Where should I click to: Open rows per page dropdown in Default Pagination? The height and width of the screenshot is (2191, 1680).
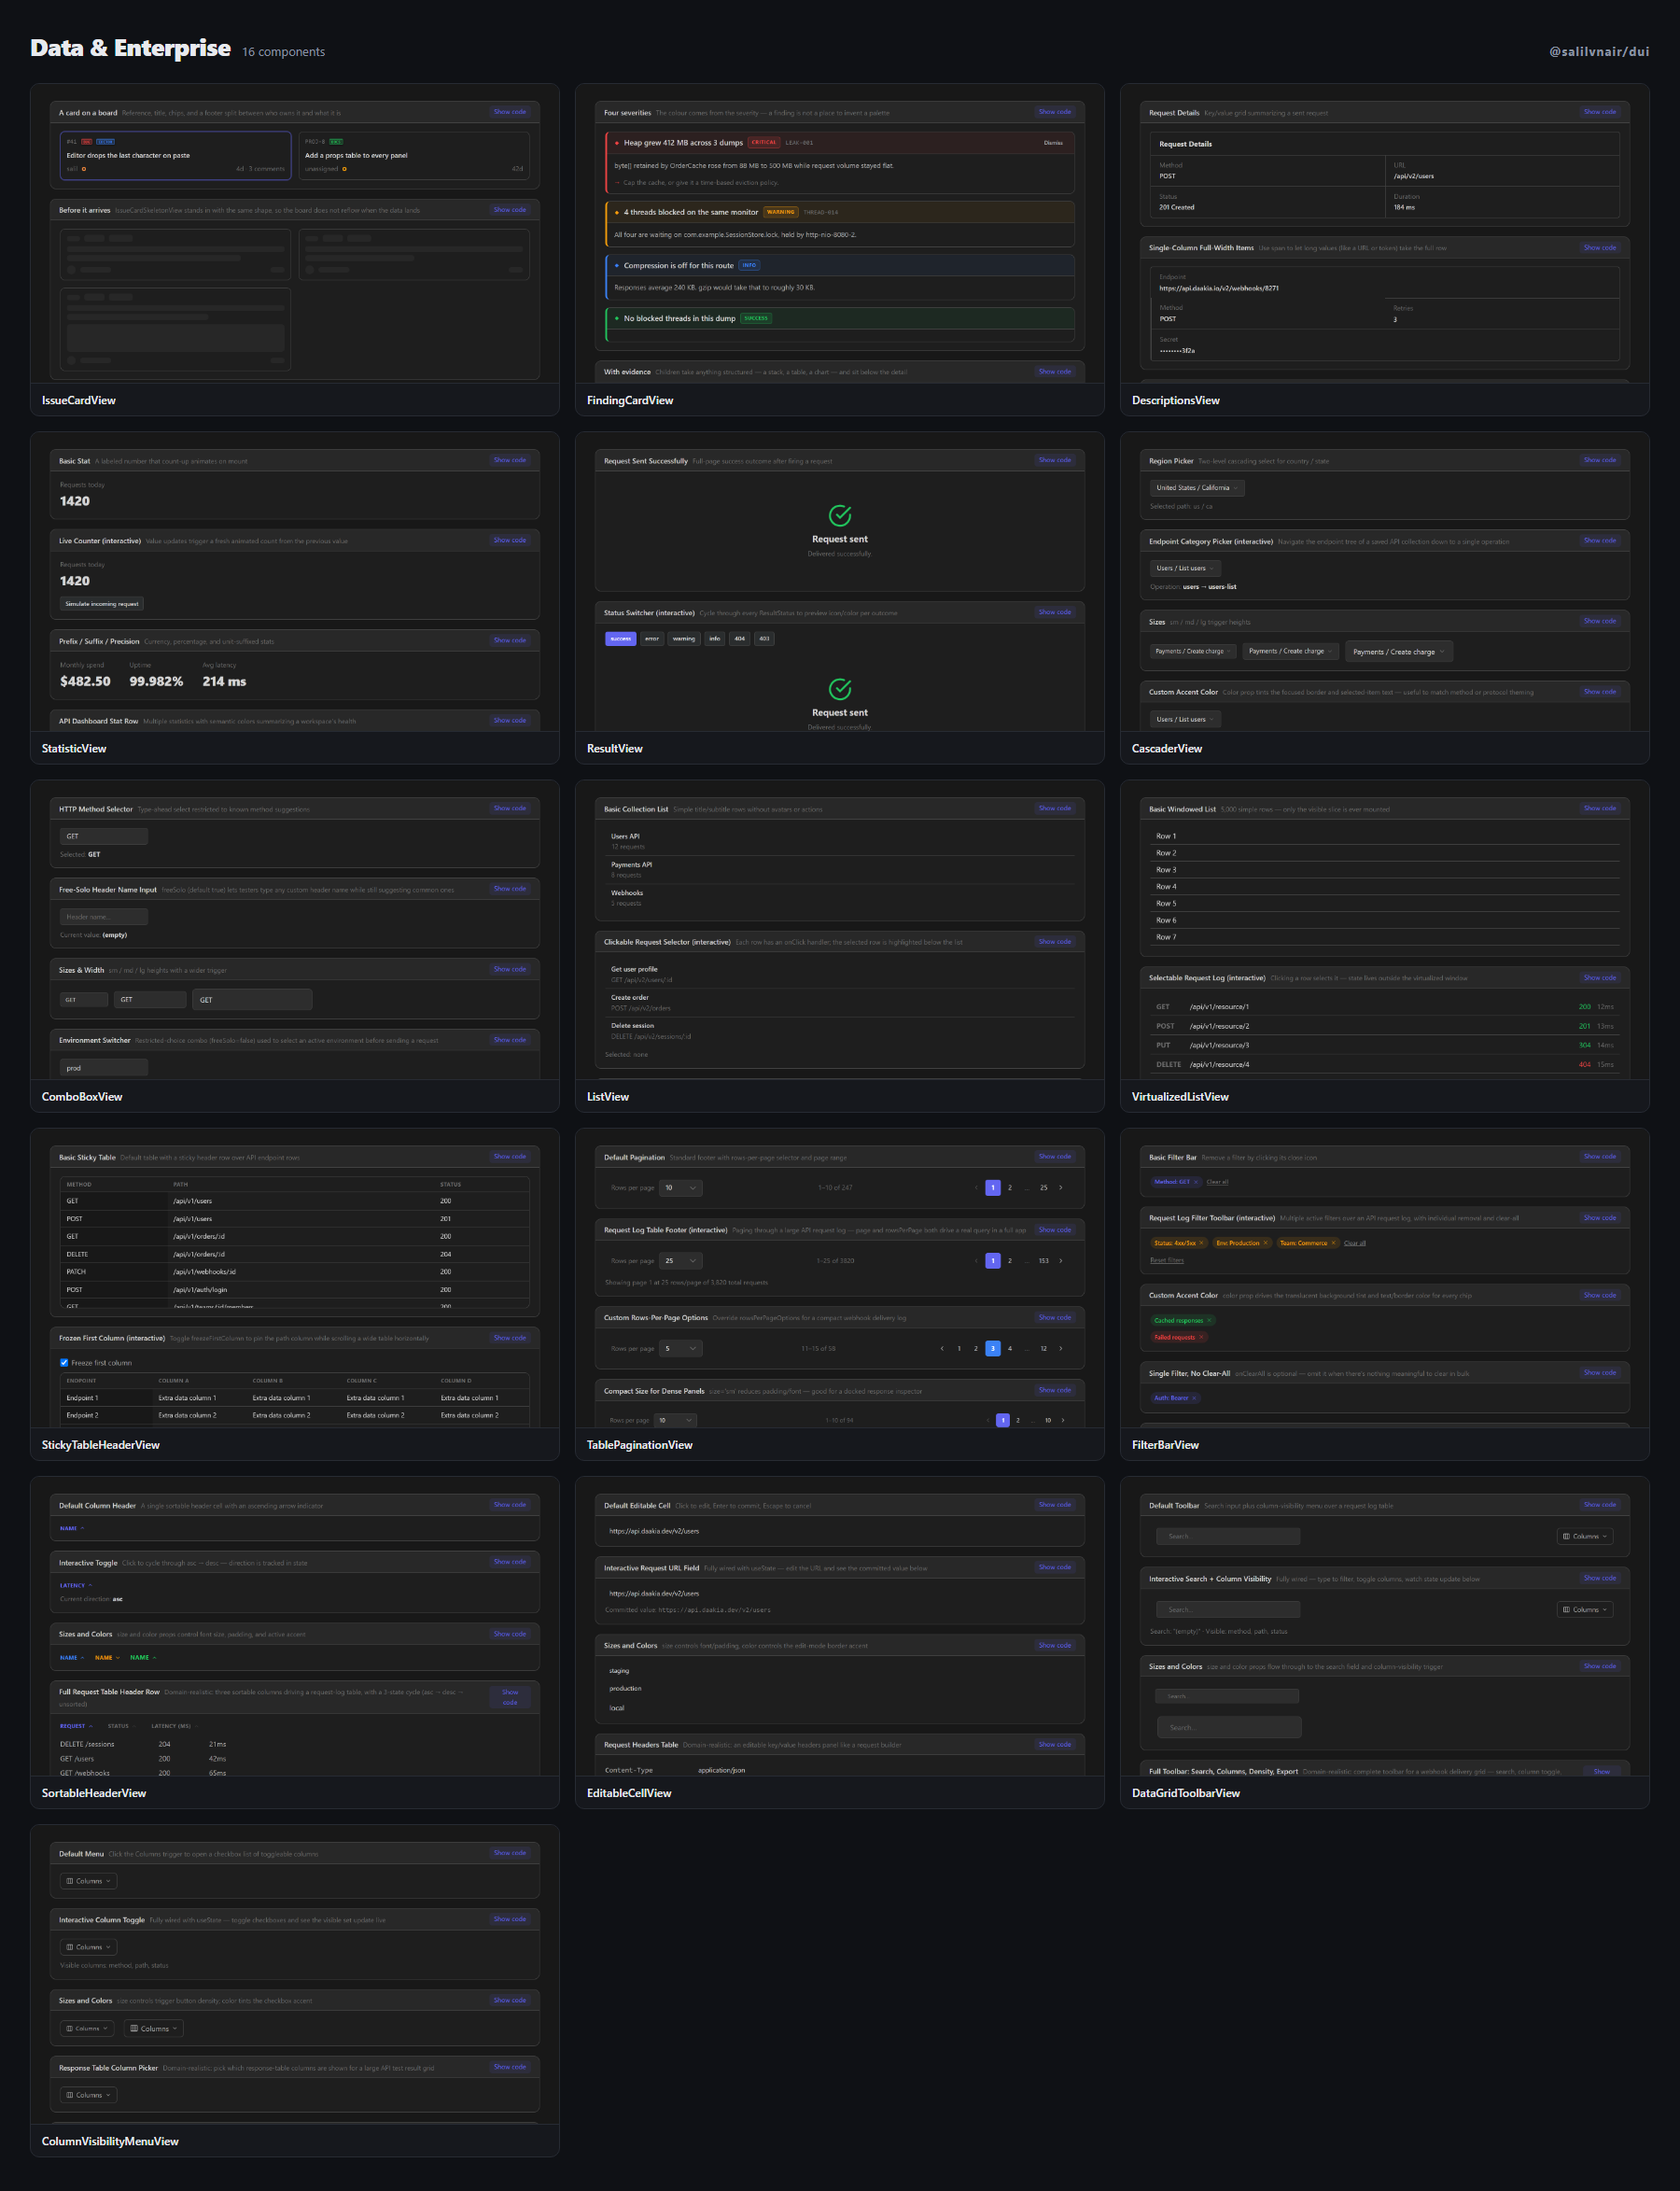coord(681,1188)
